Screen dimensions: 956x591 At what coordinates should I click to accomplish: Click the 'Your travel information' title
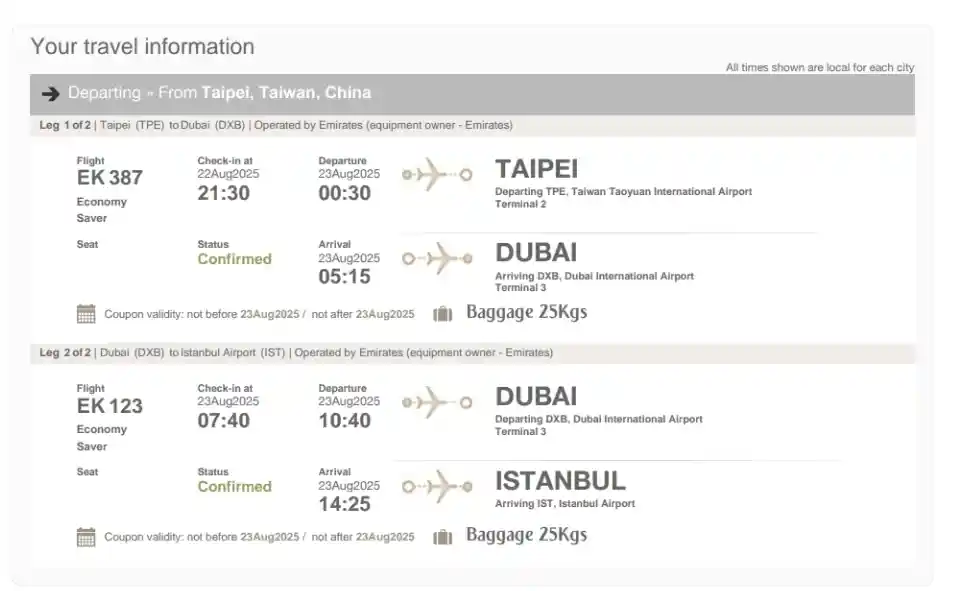pyautogui.click(x=142, y=47)
